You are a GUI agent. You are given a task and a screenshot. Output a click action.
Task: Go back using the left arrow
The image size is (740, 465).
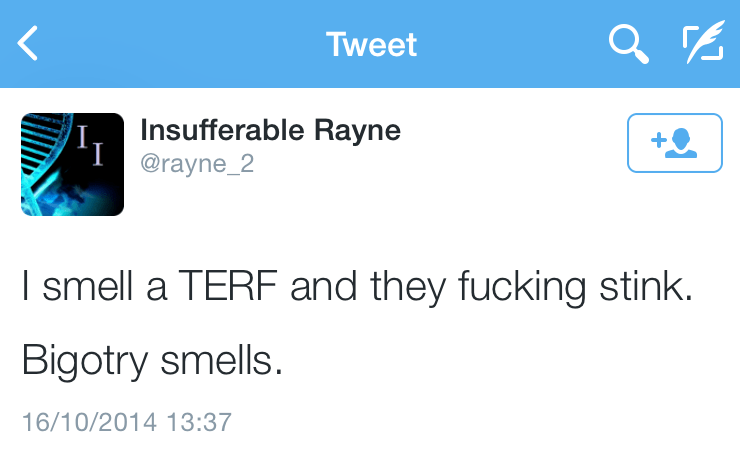pos(28,44)
